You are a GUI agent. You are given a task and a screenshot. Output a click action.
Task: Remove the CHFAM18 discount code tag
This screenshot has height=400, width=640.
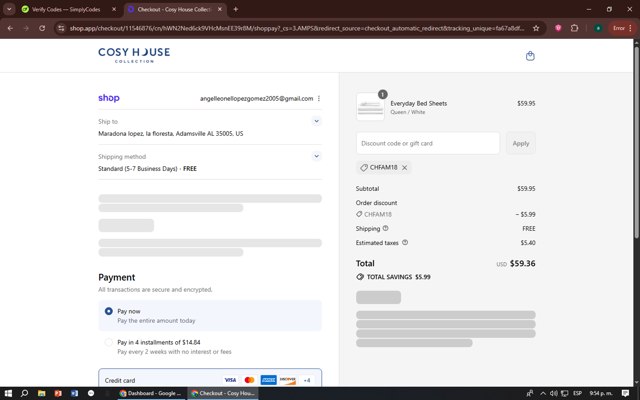pos(404,167)
